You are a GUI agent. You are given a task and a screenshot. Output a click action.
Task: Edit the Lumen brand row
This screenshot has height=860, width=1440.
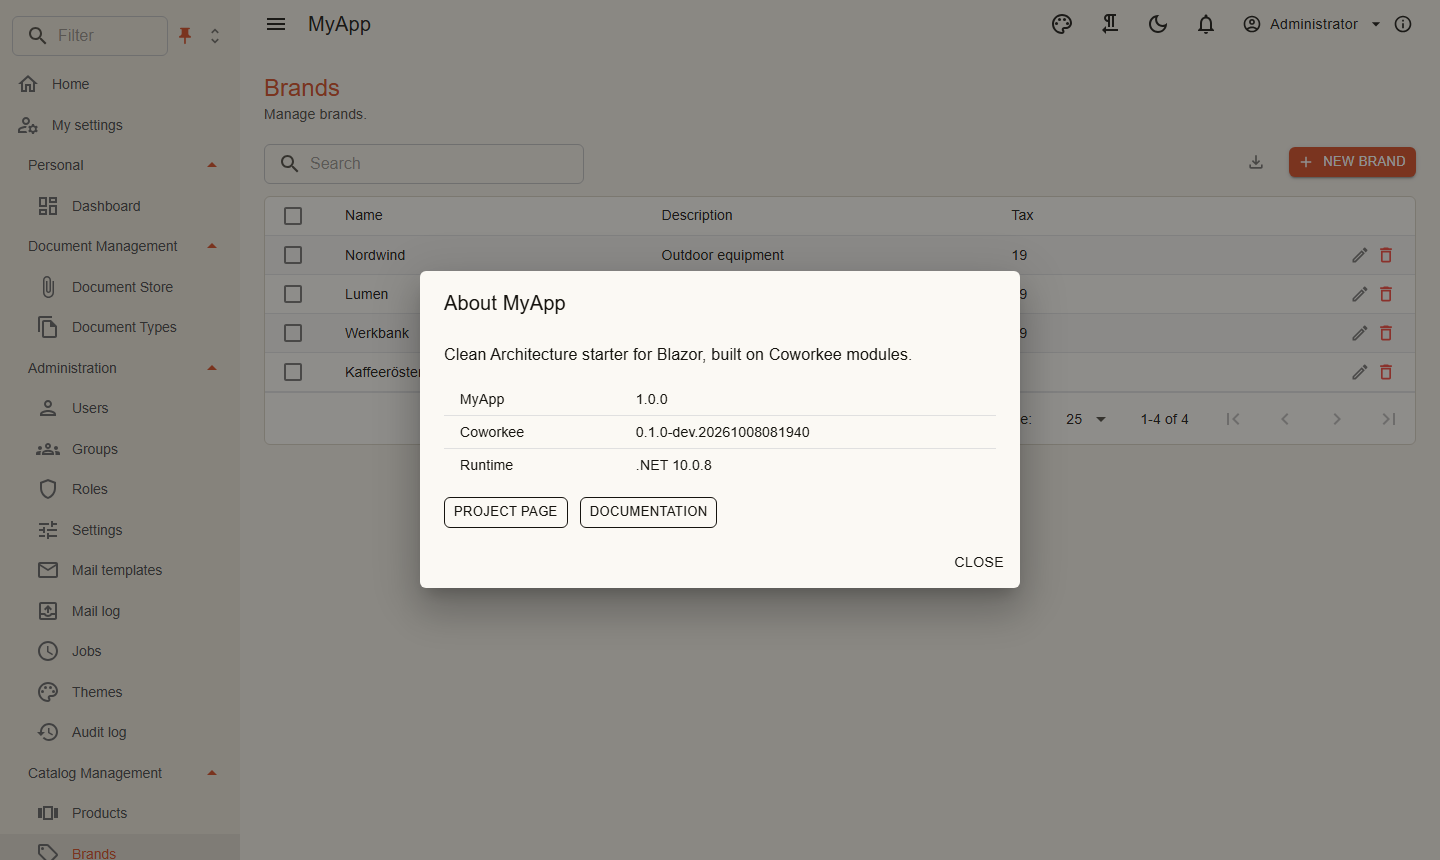coord(1359,294)
